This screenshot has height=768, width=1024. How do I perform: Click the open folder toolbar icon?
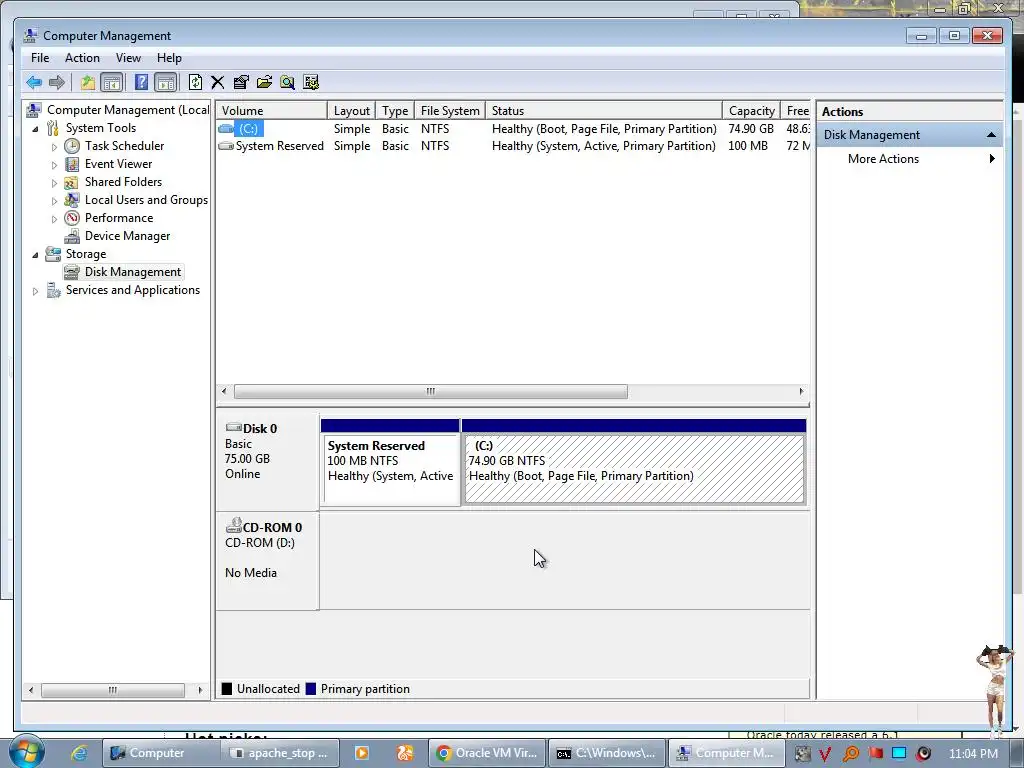coord(264,82)
